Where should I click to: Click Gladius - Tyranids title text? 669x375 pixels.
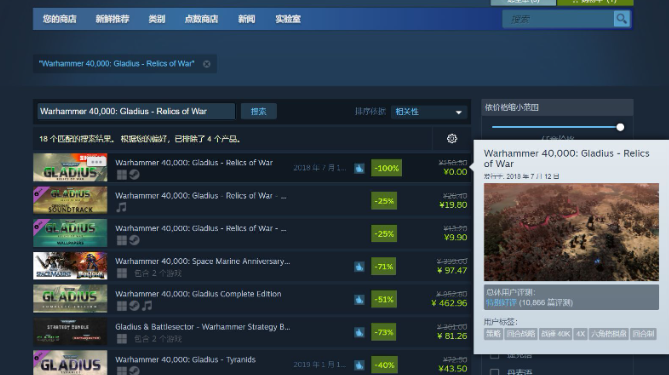coord(185,360)
